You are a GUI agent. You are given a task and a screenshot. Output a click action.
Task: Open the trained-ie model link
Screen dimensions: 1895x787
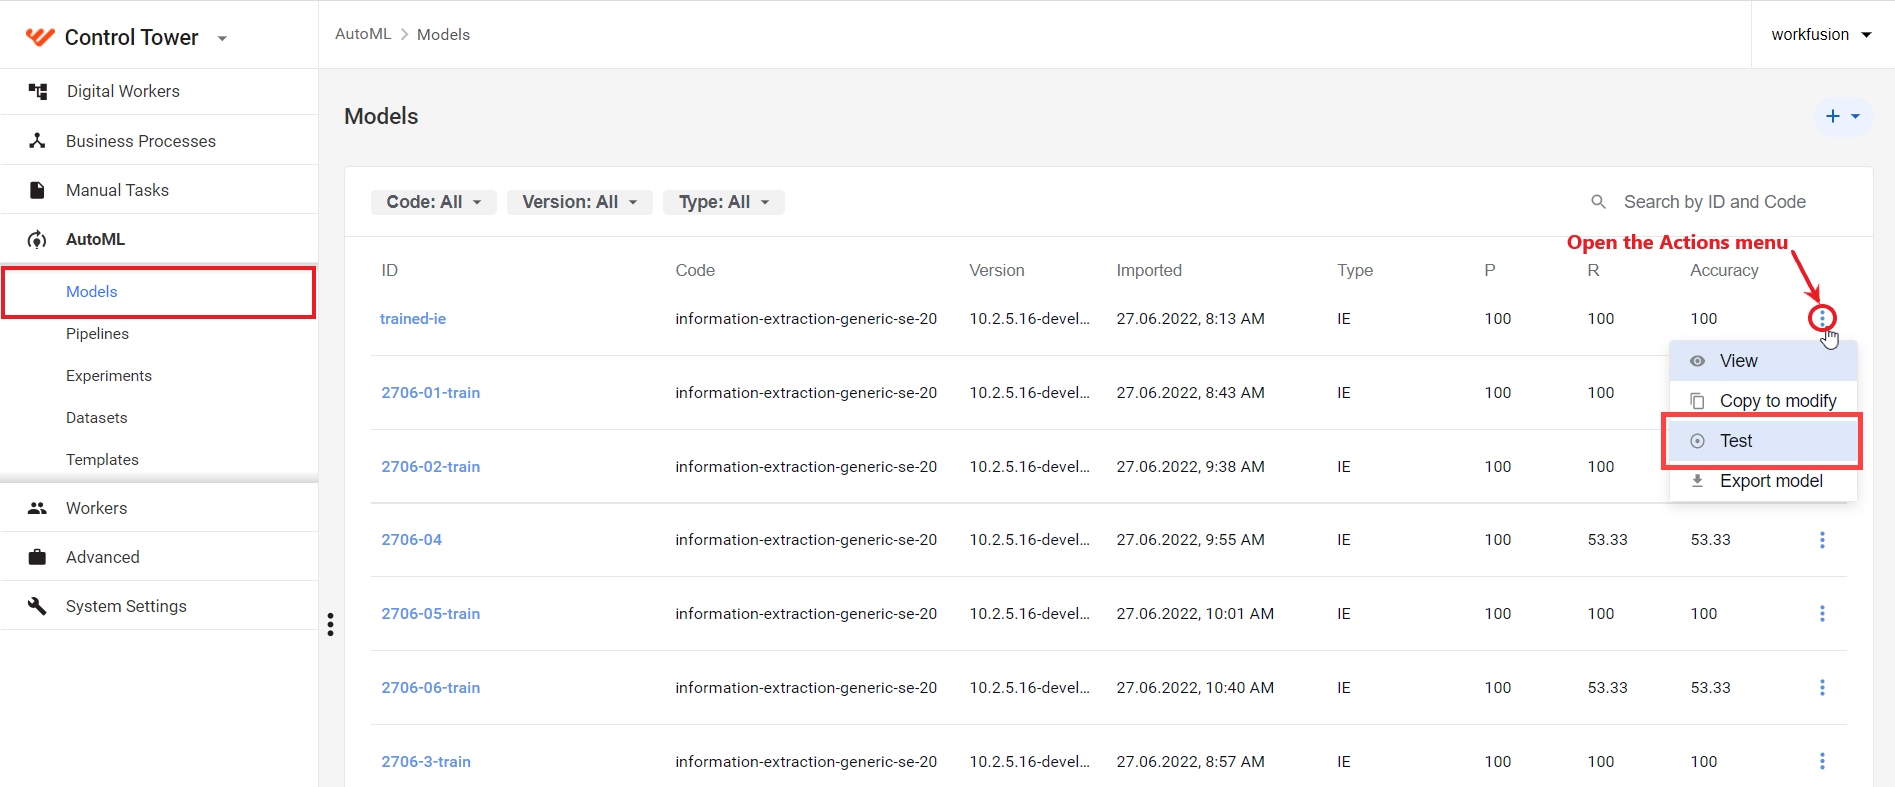(x=413, y=319)
